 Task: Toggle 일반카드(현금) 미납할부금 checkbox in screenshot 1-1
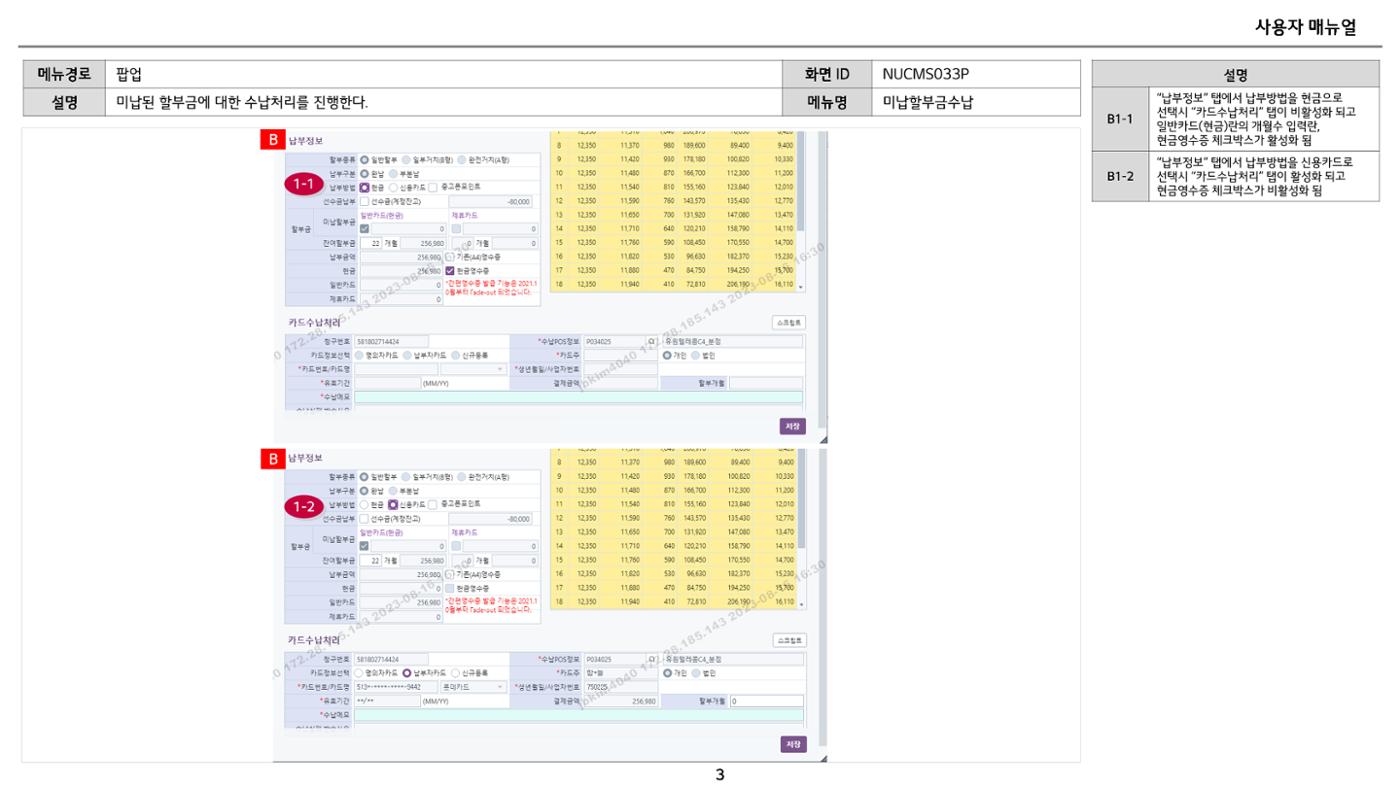click(364, 229)
